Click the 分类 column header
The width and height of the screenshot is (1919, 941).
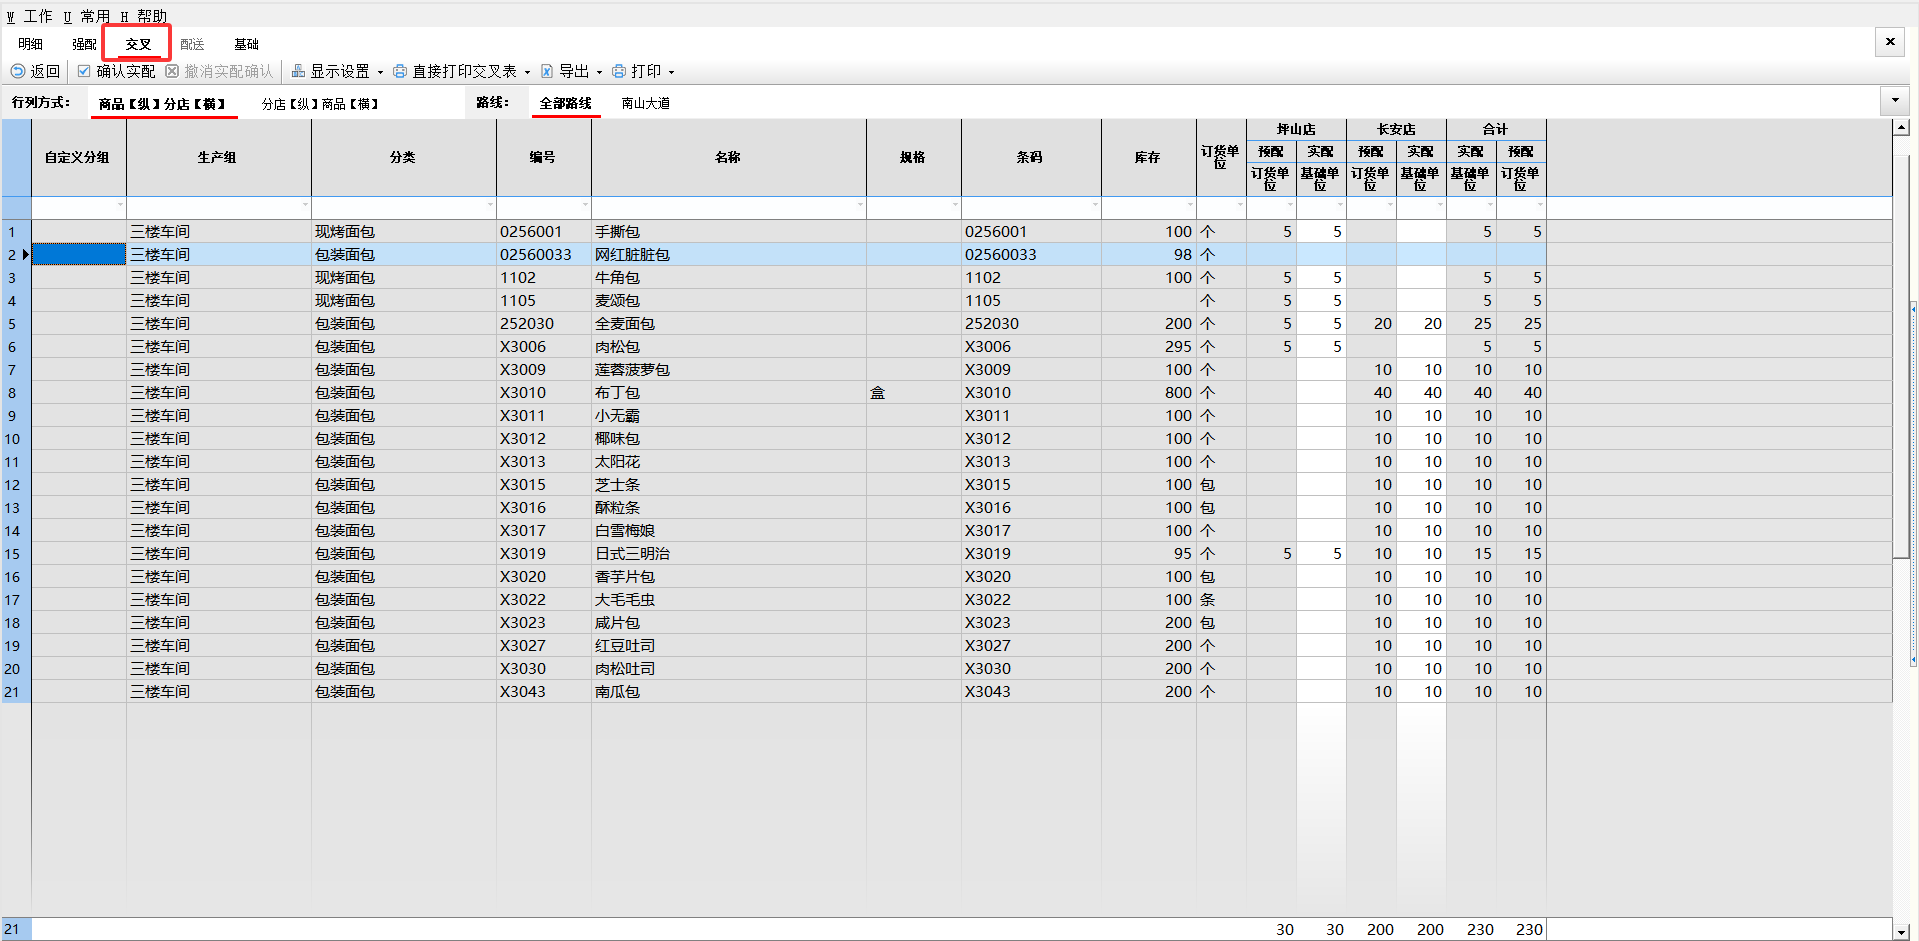(x=403, y=157)
